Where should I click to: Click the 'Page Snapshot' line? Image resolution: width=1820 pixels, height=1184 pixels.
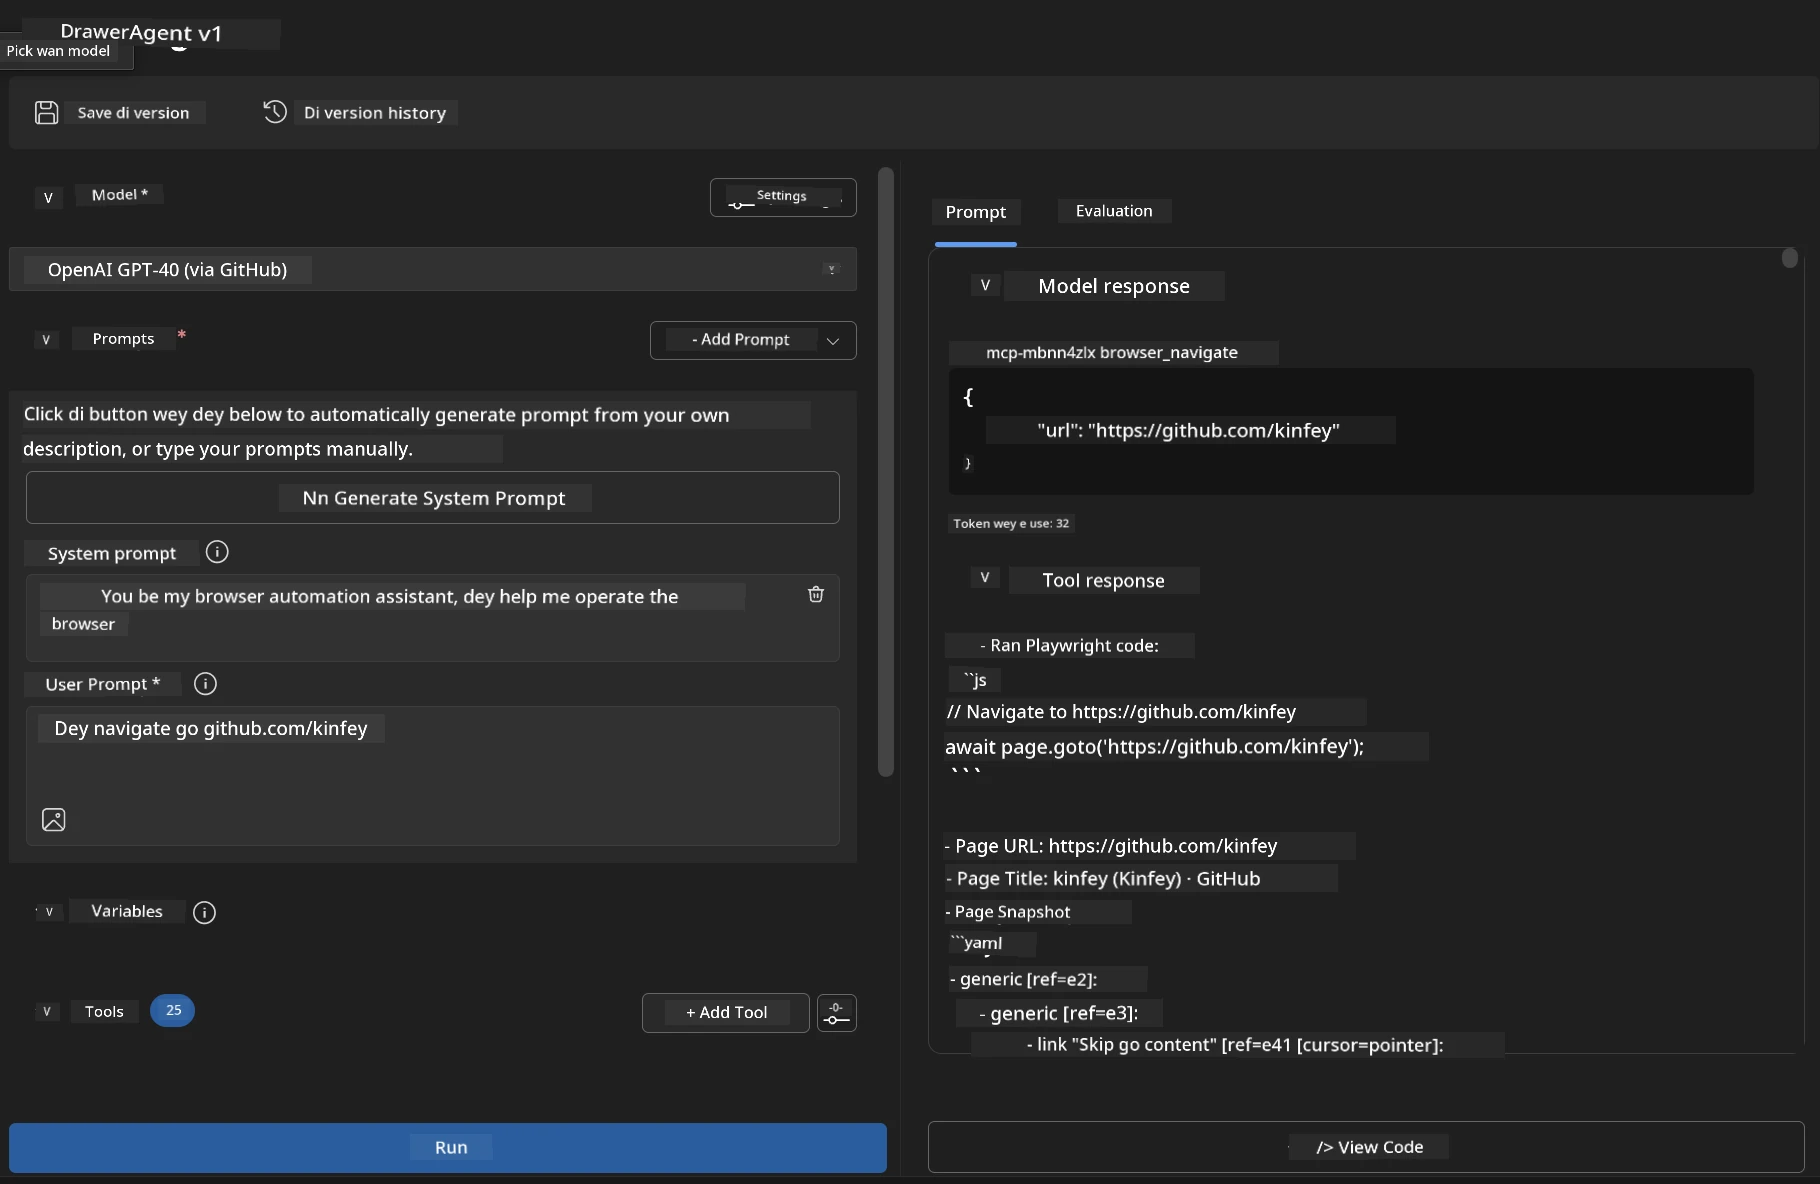pyautogui.click(x=1008, y=912)
